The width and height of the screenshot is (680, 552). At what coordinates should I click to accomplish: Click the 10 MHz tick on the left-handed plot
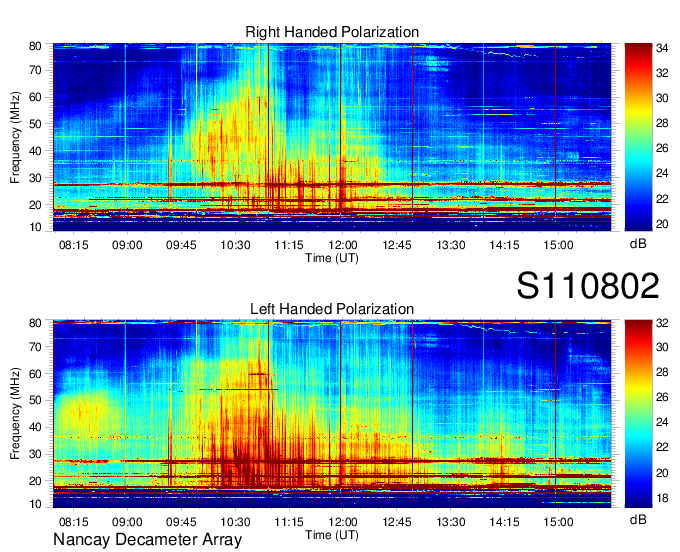pos(35,504)
